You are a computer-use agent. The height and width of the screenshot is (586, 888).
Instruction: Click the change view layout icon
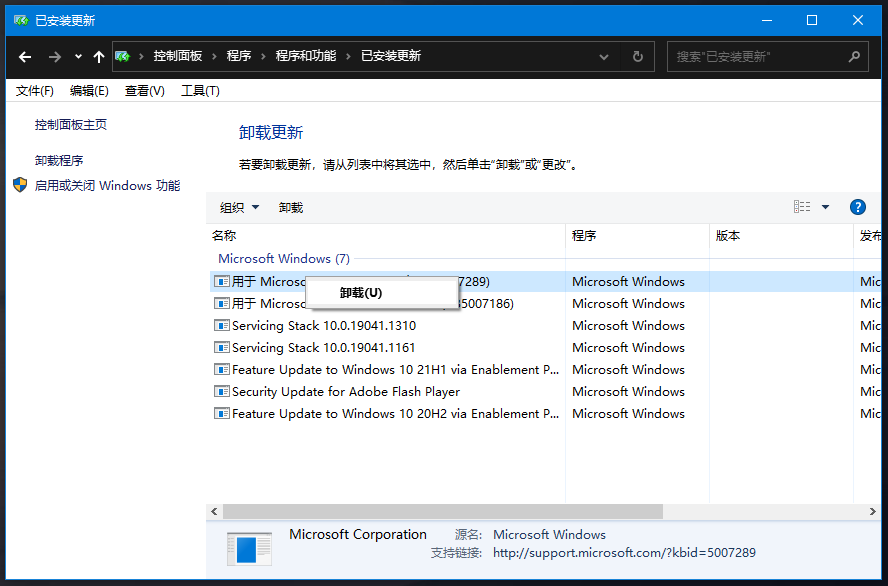pyautogui.click(x=802, y=207)
